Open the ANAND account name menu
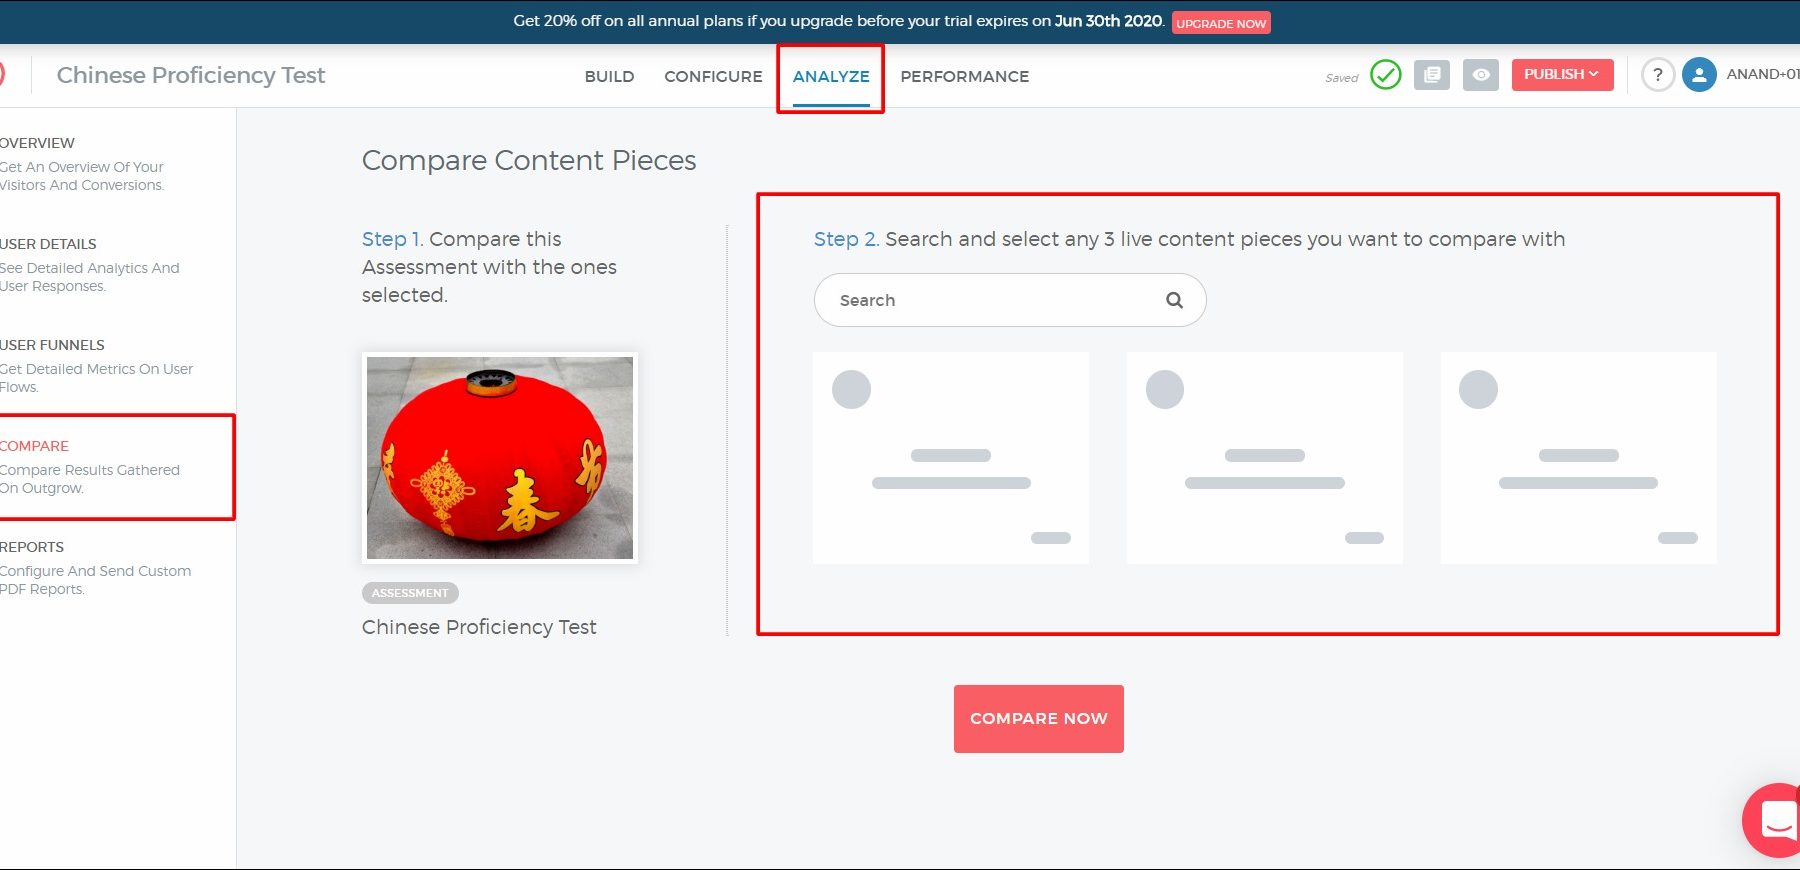Viewport: 1800px width, 870px height. point(1762,75)
